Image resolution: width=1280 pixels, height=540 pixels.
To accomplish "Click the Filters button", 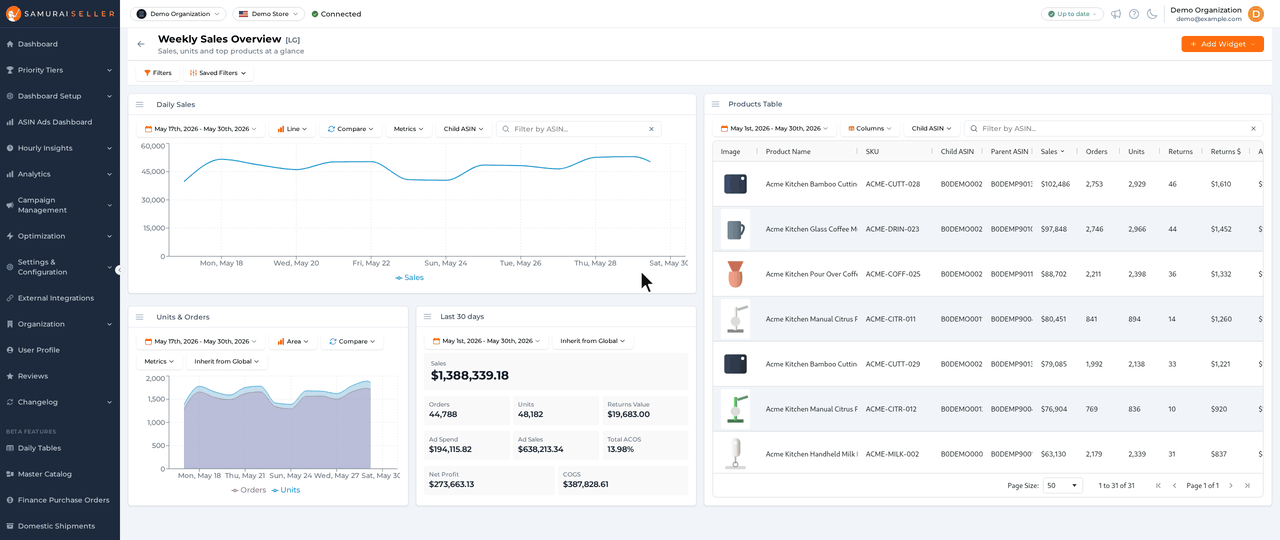I will click(x=158, y=73).
